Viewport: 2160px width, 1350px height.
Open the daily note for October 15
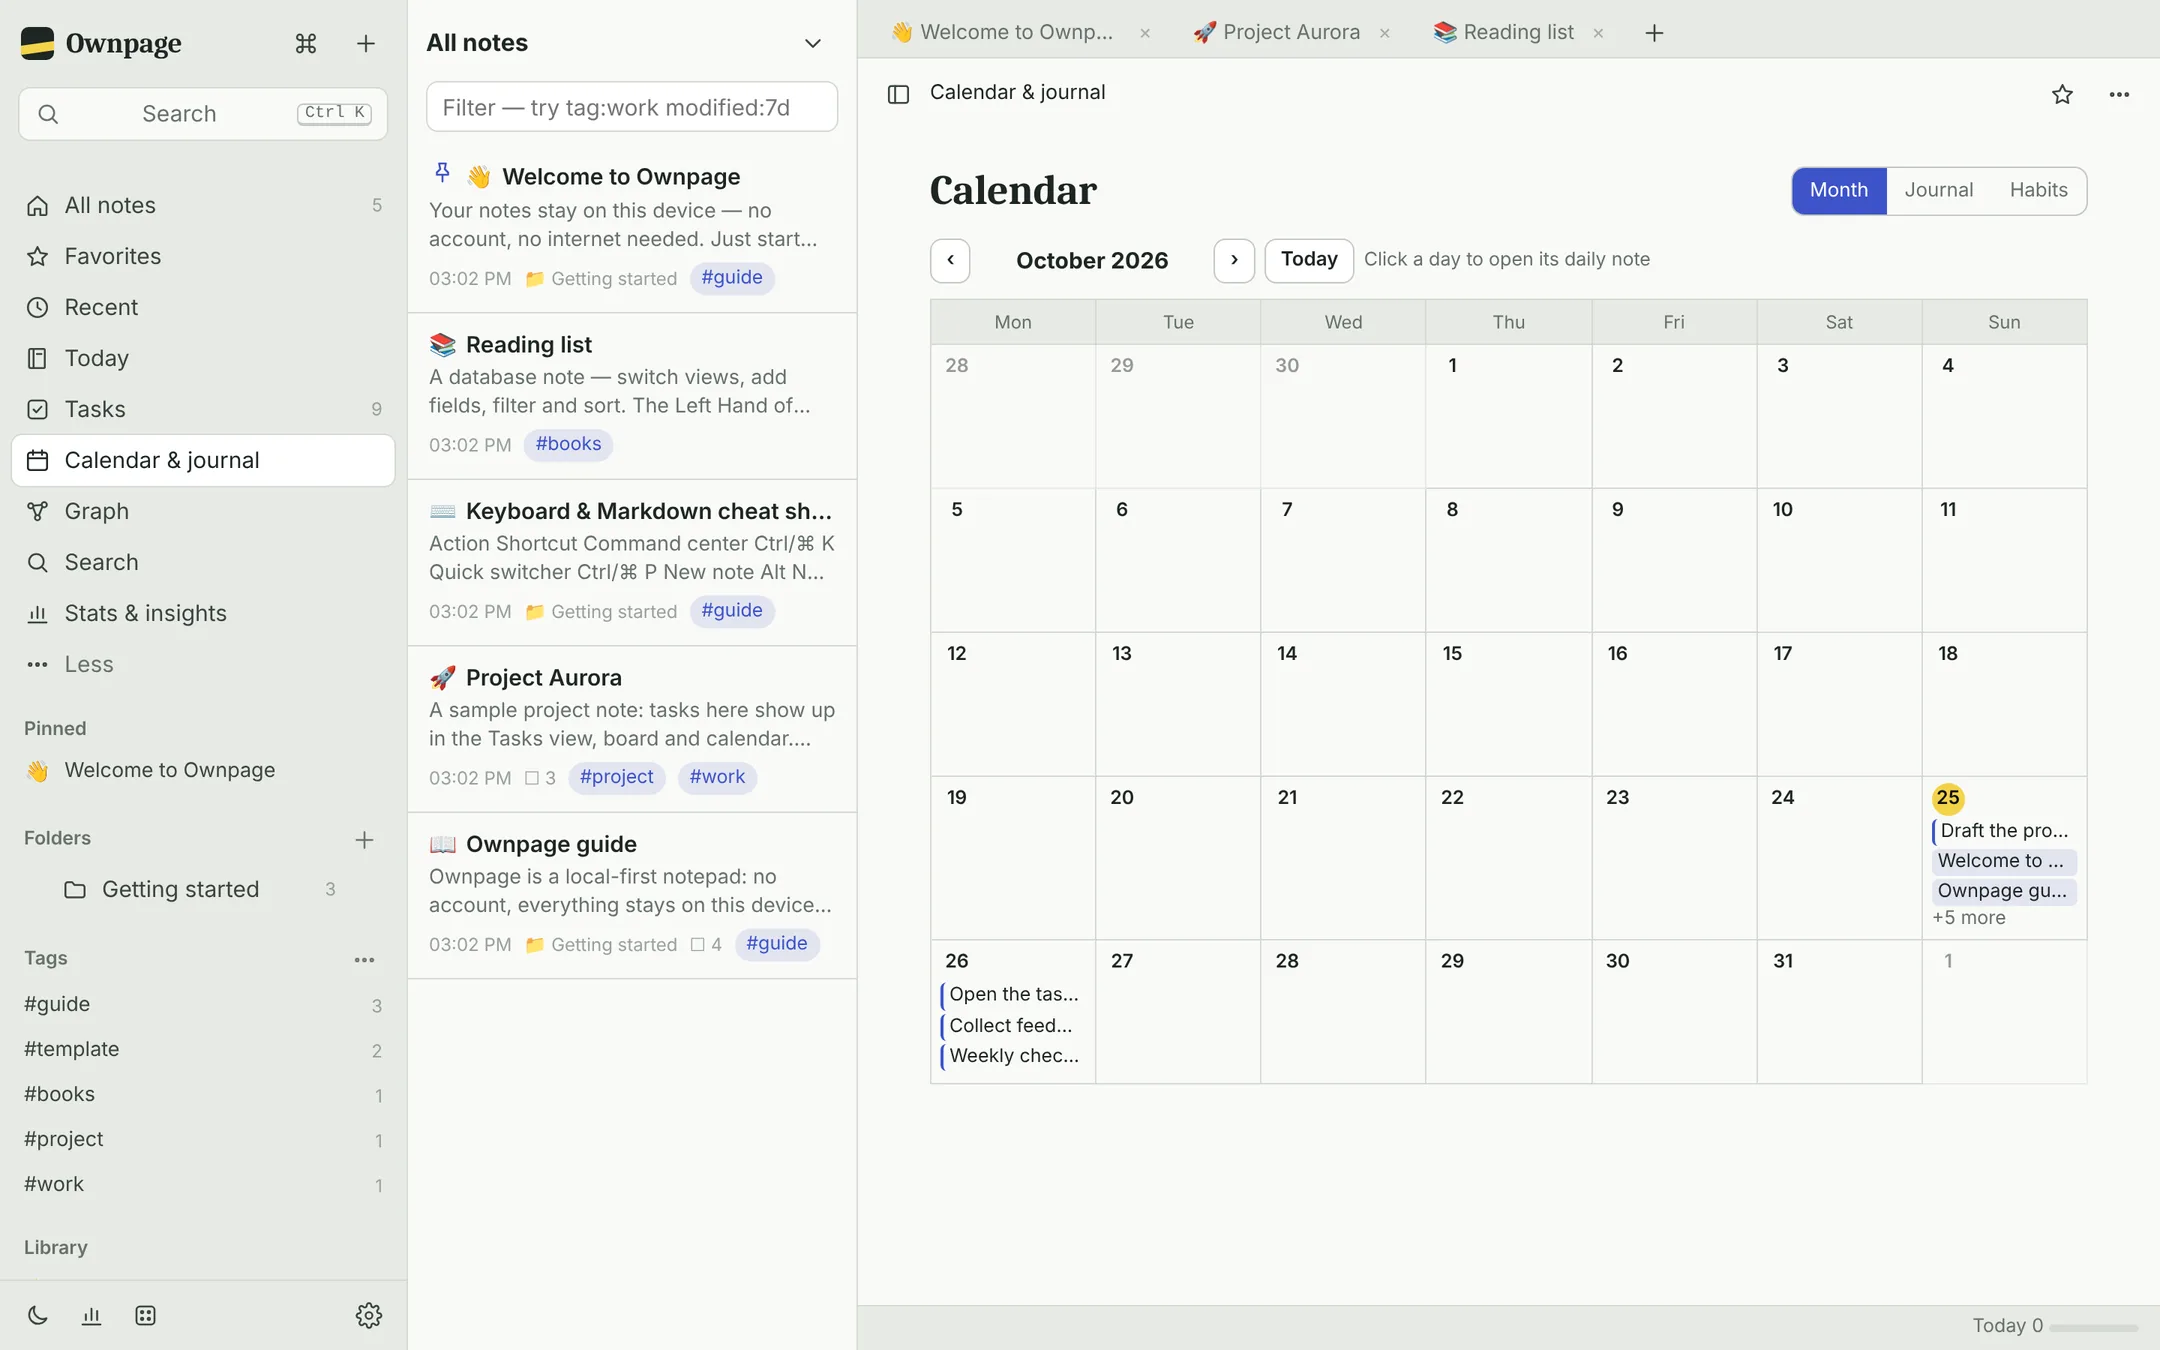(1508, 704)
